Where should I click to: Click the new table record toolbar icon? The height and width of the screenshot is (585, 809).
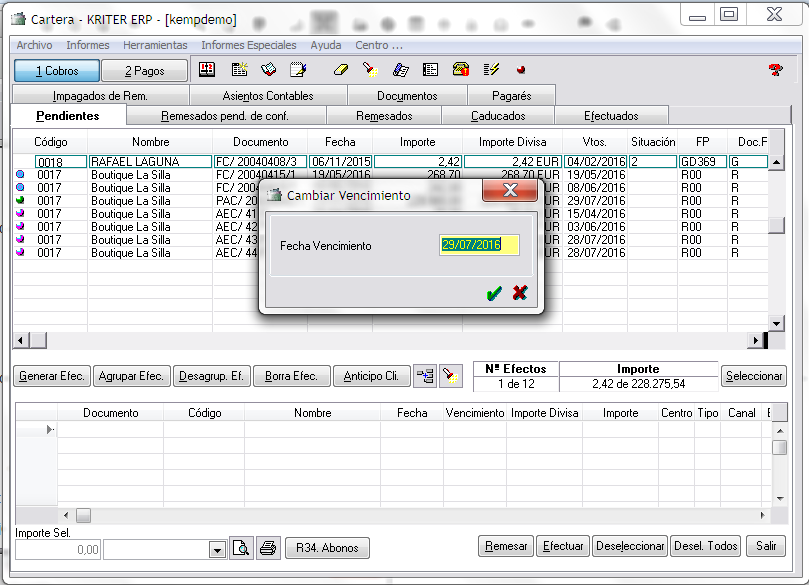click(x=239, y=70)
